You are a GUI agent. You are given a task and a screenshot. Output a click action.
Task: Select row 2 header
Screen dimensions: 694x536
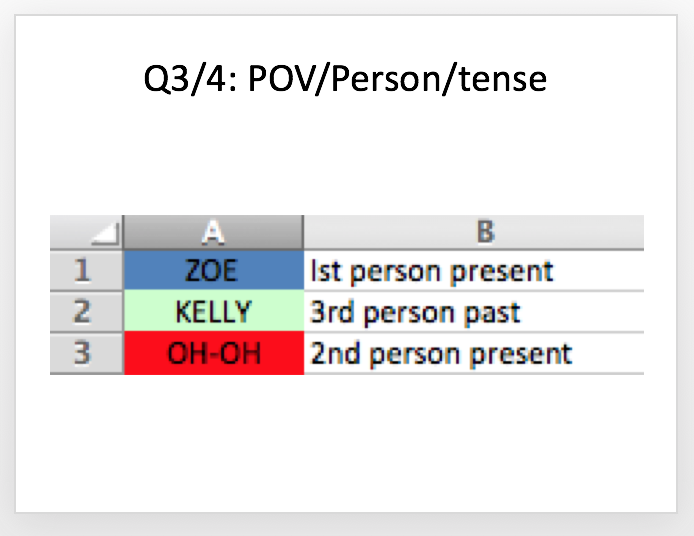point(86,312)
